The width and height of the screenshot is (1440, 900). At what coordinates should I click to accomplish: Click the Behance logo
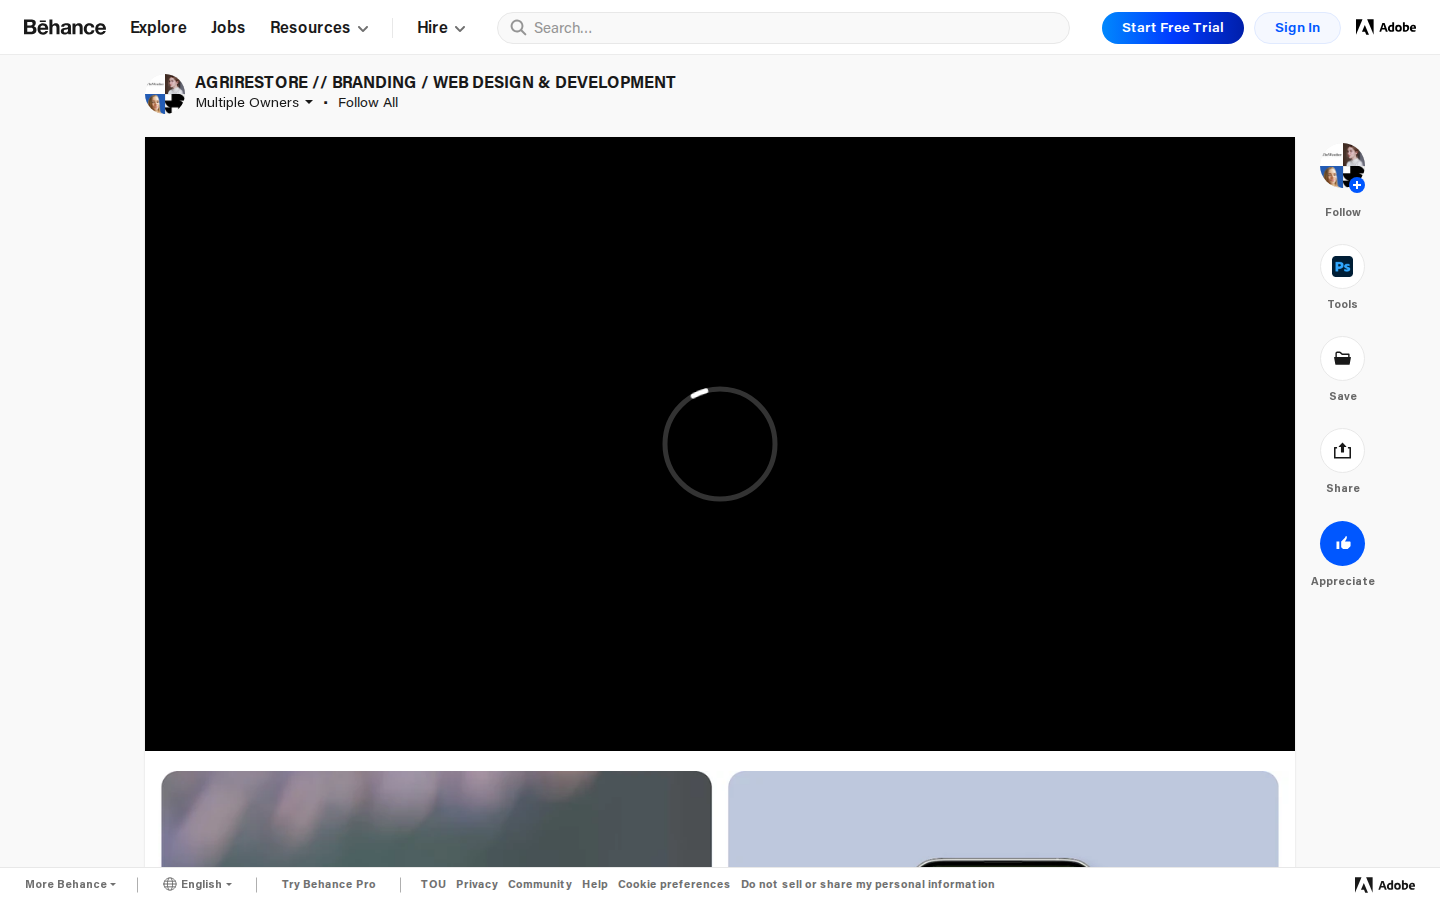[65, 27]
